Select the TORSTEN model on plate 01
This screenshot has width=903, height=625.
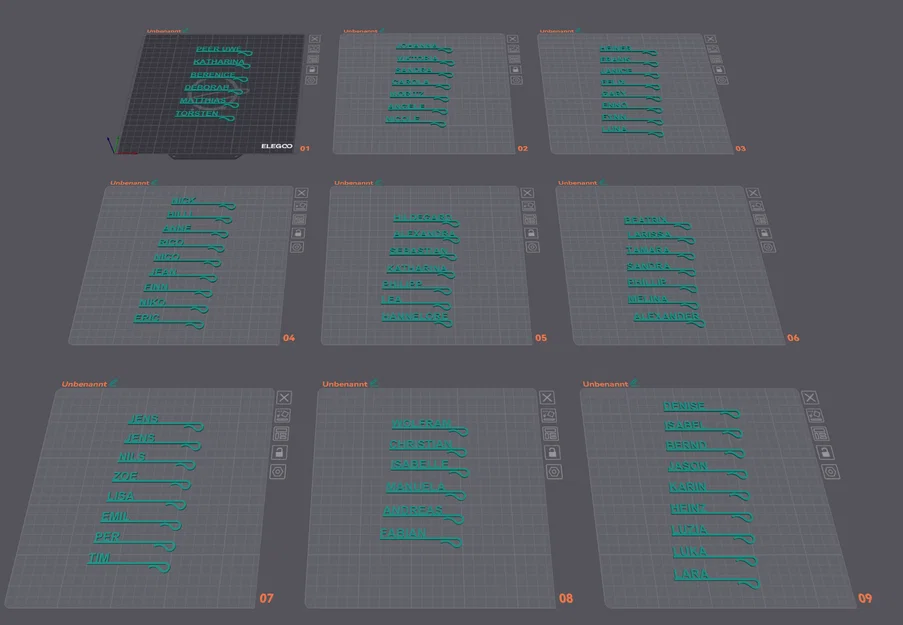pos(205,115)
